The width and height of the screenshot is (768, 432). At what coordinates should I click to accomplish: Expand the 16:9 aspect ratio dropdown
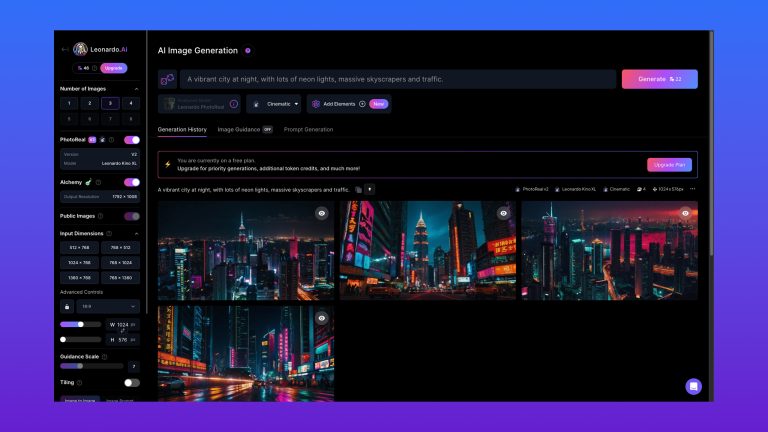pyautogui.click(x=109, y=306)
